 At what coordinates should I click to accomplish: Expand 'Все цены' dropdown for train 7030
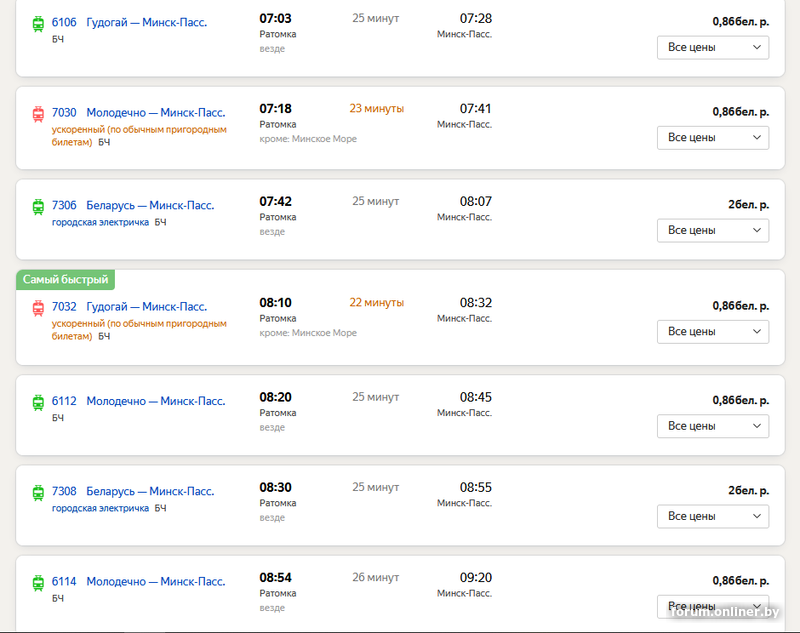tap(712, 137)
